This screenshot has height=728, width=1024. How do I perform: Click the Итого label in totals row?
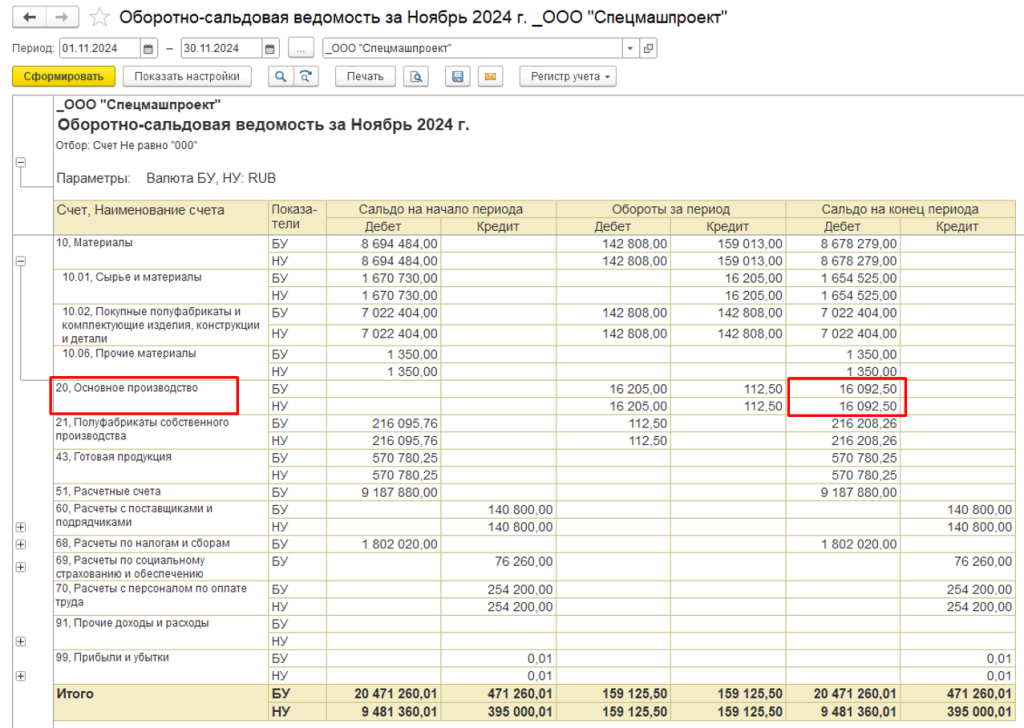pyautogui.click(x=75, y=694)
